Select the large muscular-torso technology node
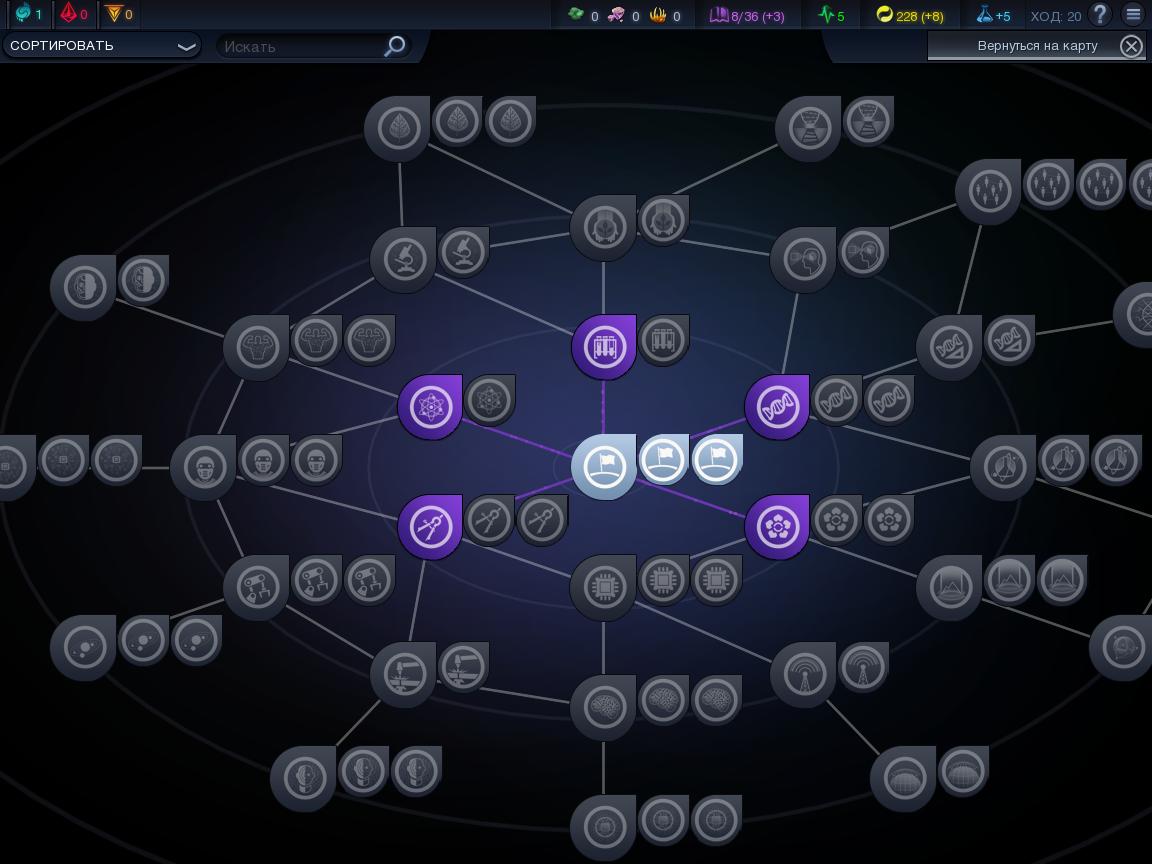The height and width of the screenshot is (864, 1152). tap(256, 348)
